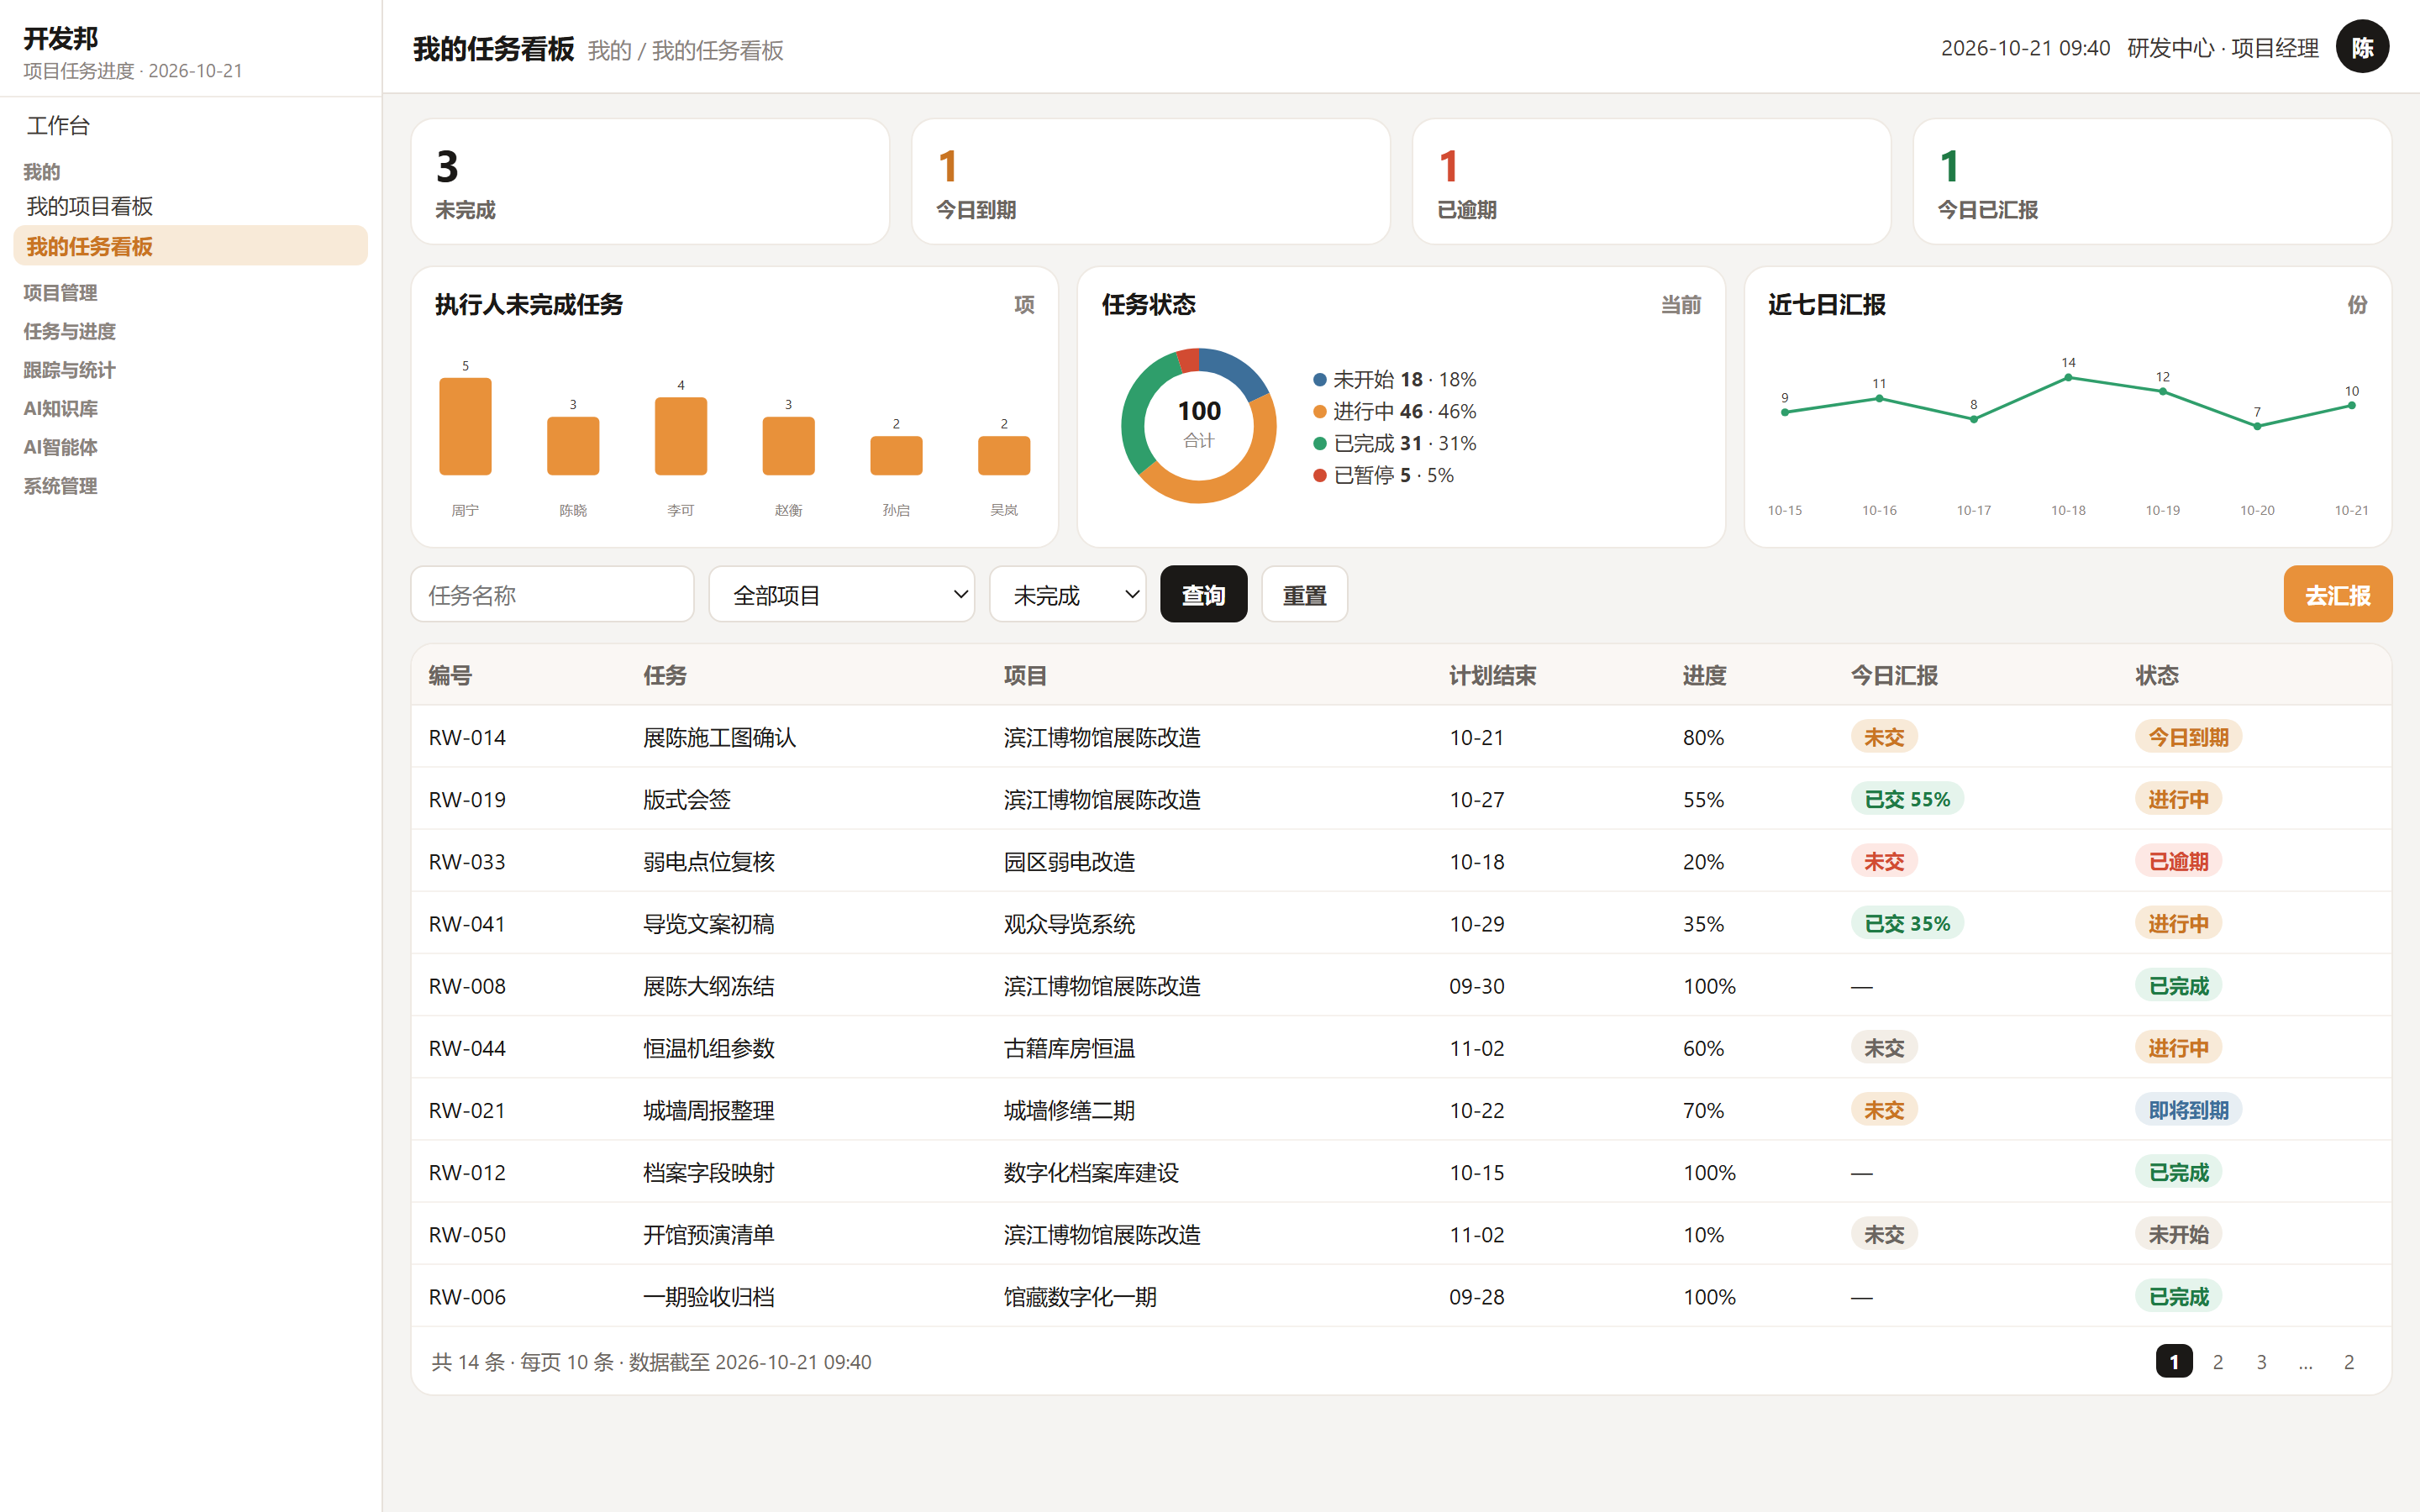Click the 即将到期 status tag

(2188, 1110)
